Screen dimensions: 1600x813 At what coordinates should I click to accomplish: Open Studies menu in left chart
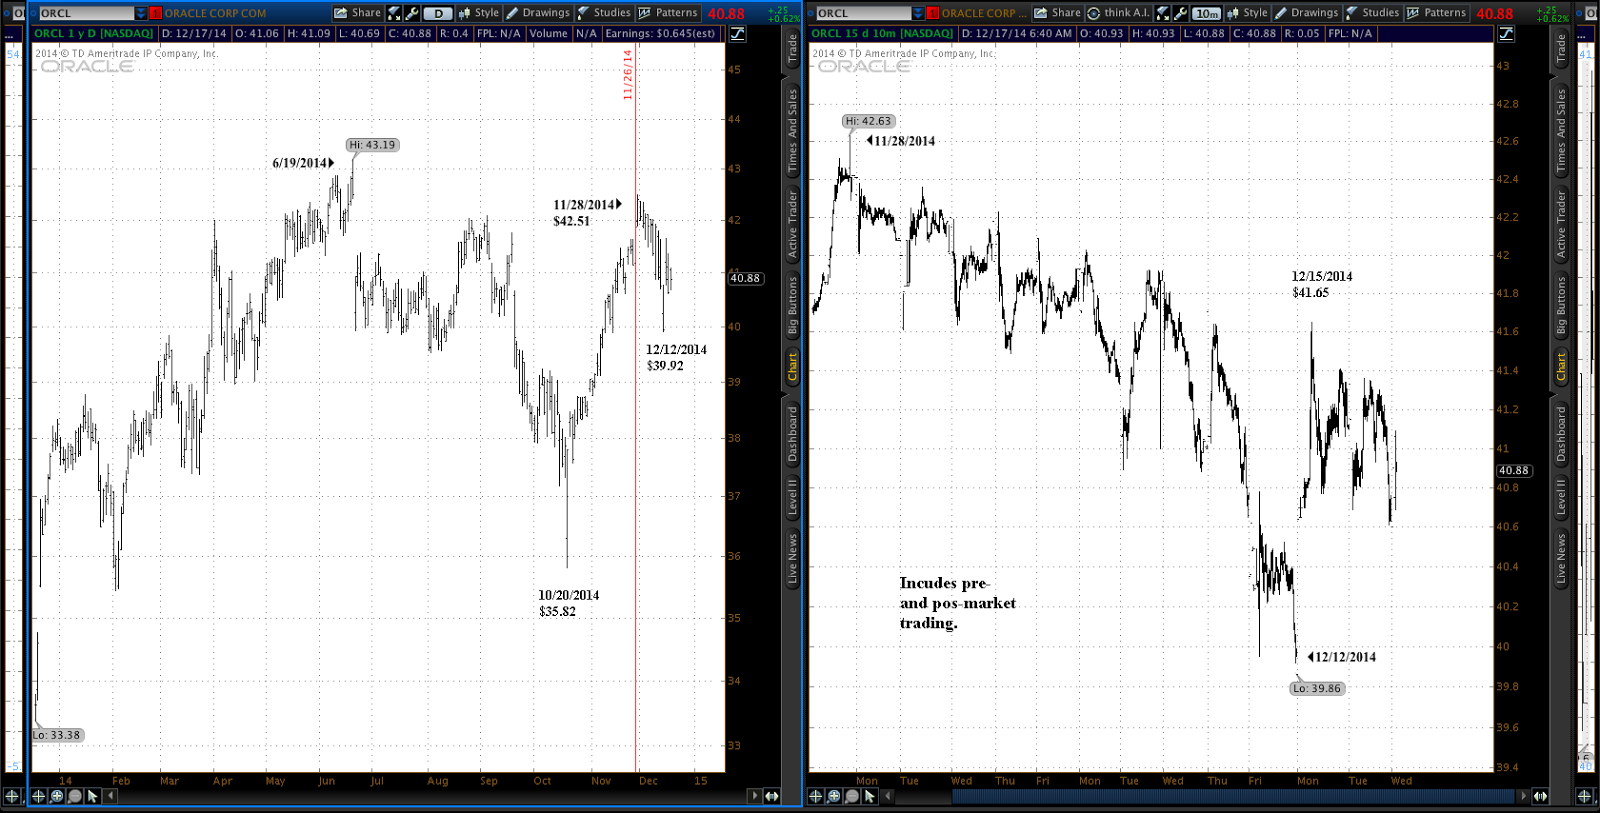(604, 13)
